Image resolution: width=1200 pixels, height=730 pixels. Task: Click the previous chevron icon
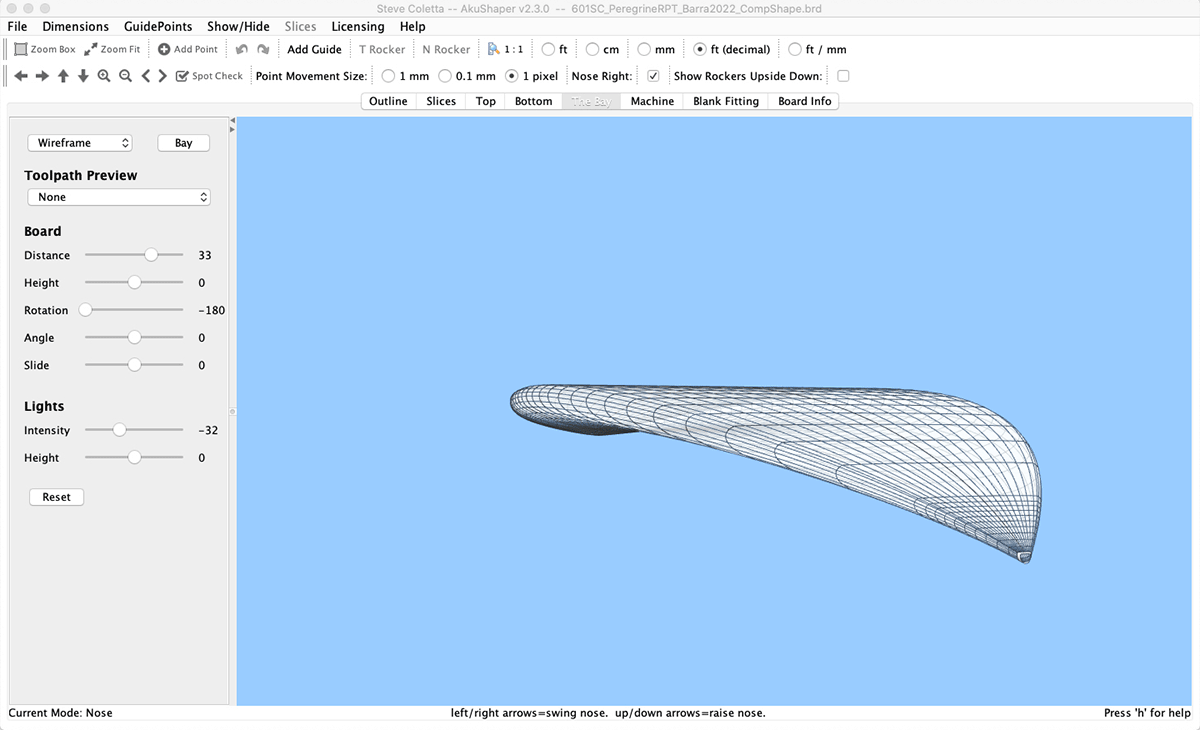tap(146, 76)
